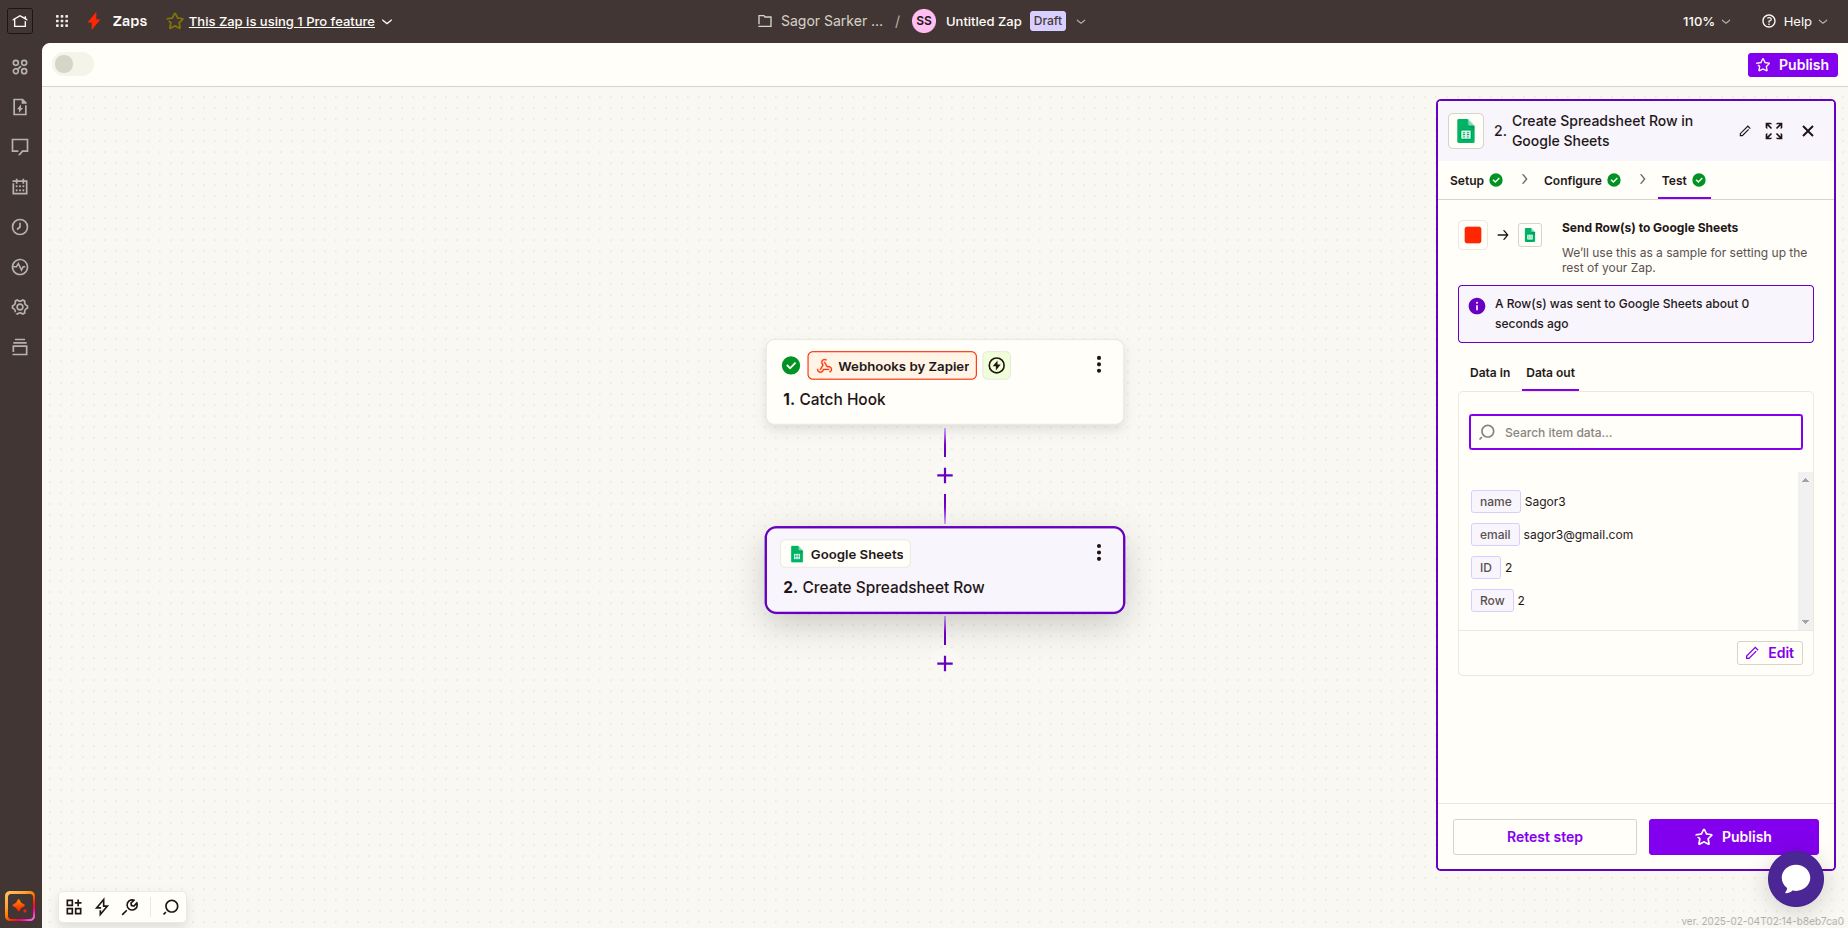This screenshot has width=1848, height=928.
Task: Click the star icon beside Pro feature
Action: [x=175, y=21]
